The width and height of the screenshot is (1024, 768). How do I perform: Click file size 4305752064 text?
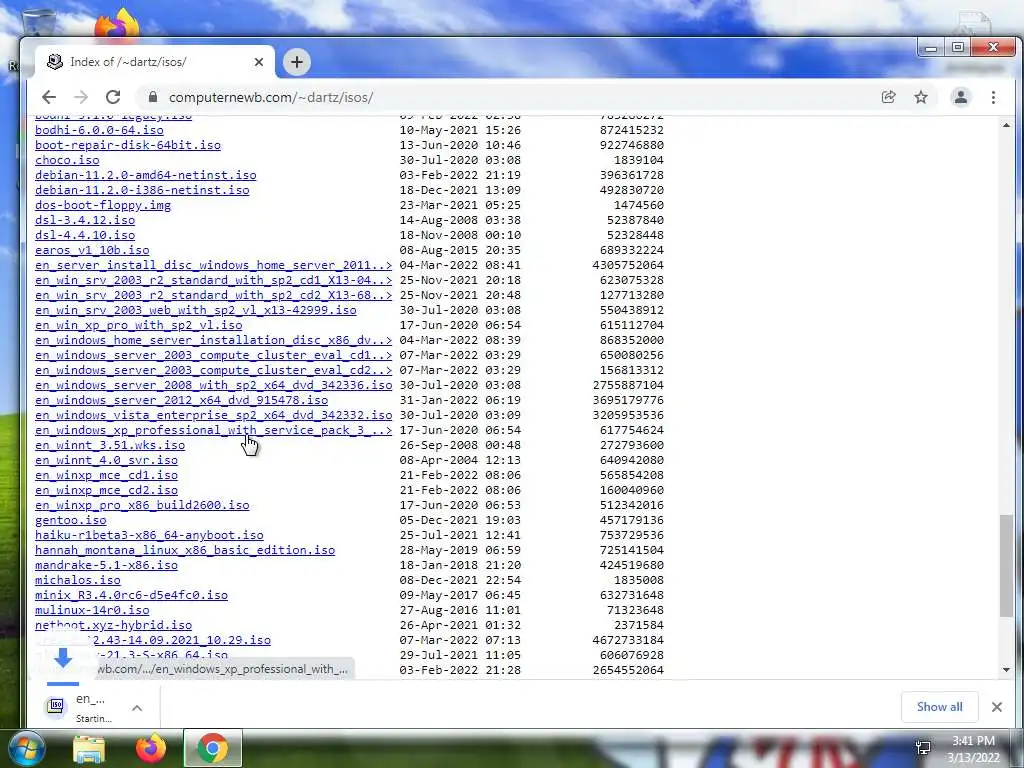628,265
